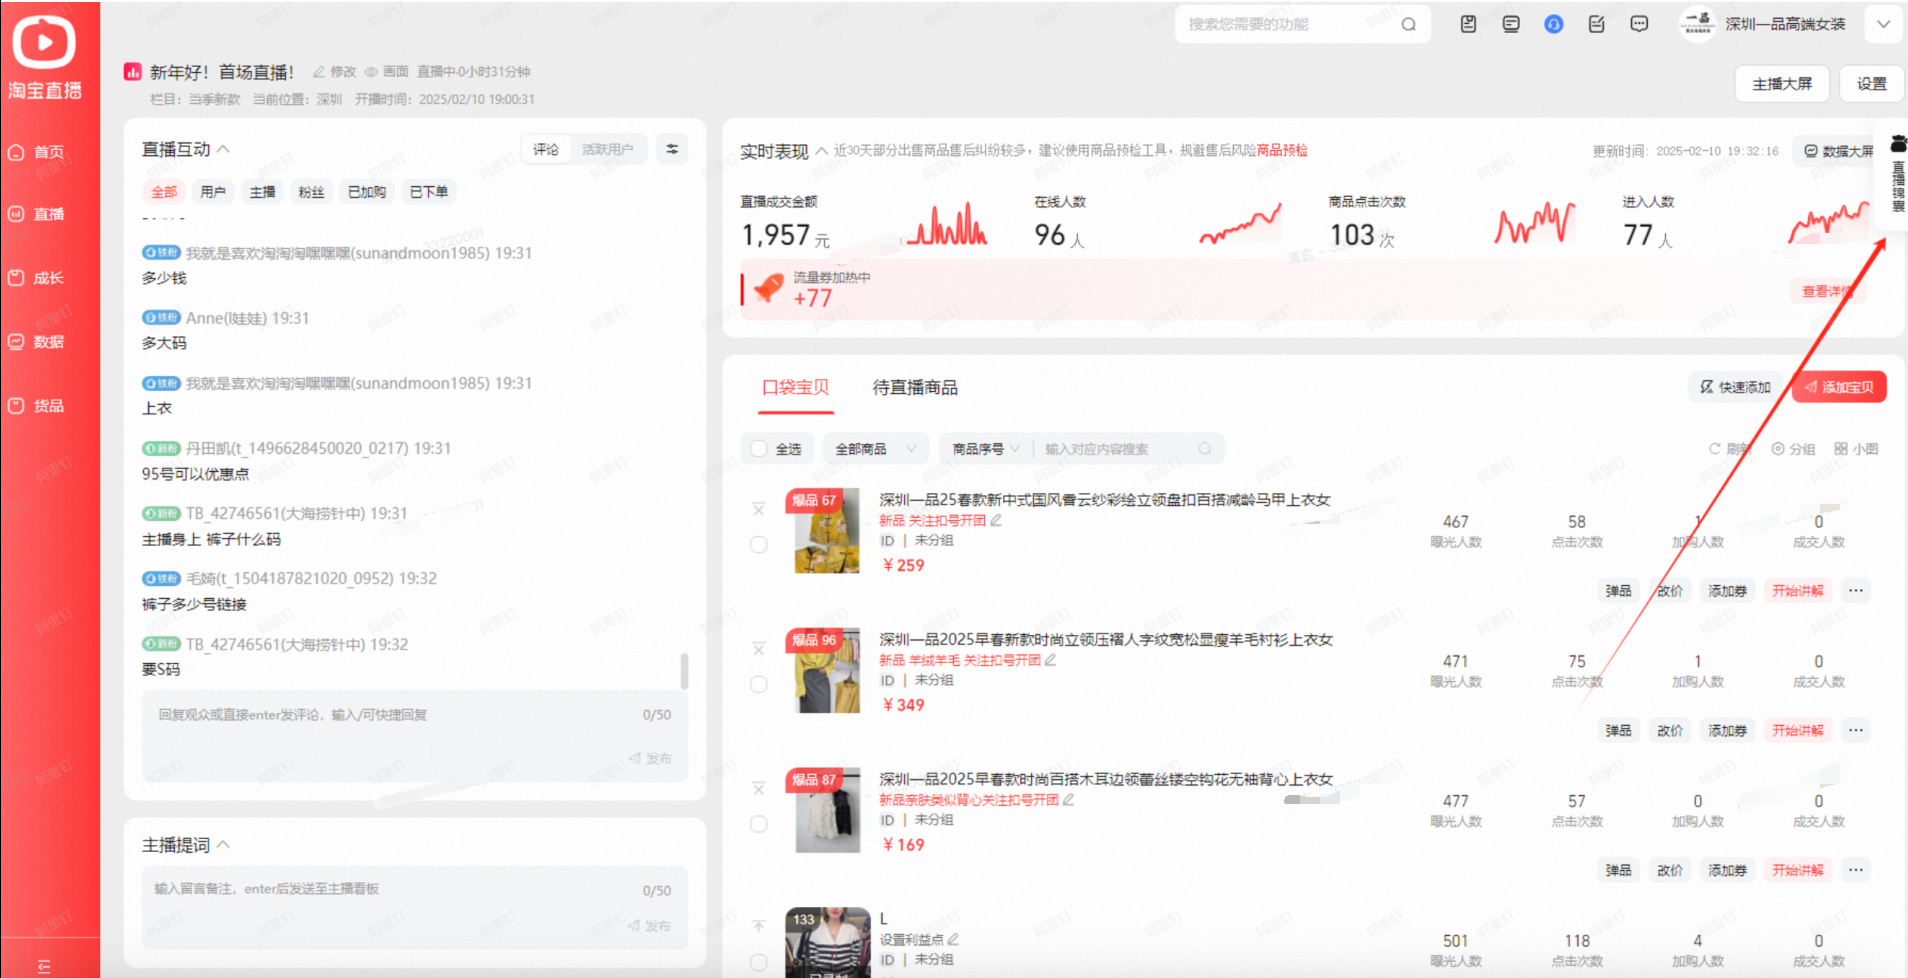Click the 主播大屏 button
The height and width of the screenshot is (978, 1908).
[x=1782, y=84]
